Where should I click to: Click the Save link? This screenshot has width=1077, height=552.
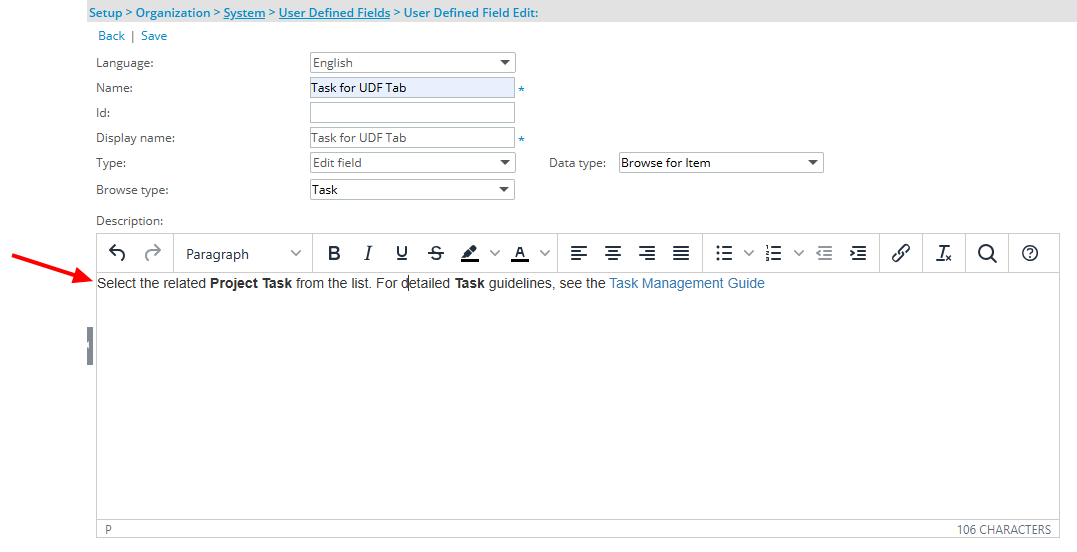point(154,36)
